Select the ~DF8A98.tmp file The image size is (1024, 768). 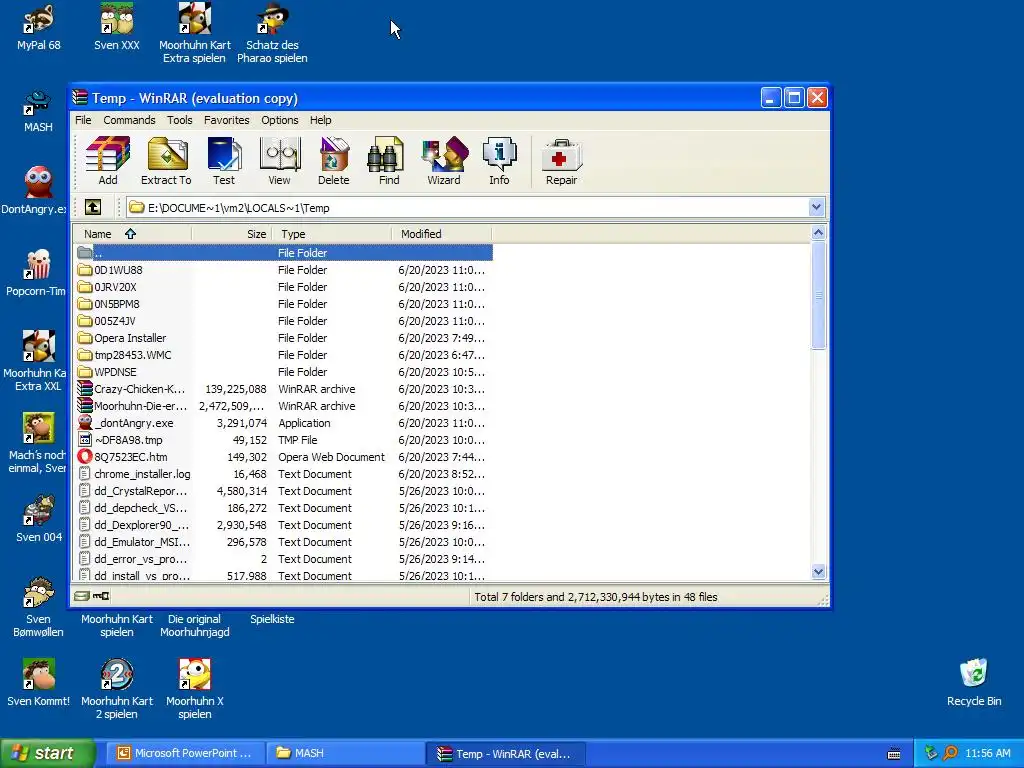(283, 440)
